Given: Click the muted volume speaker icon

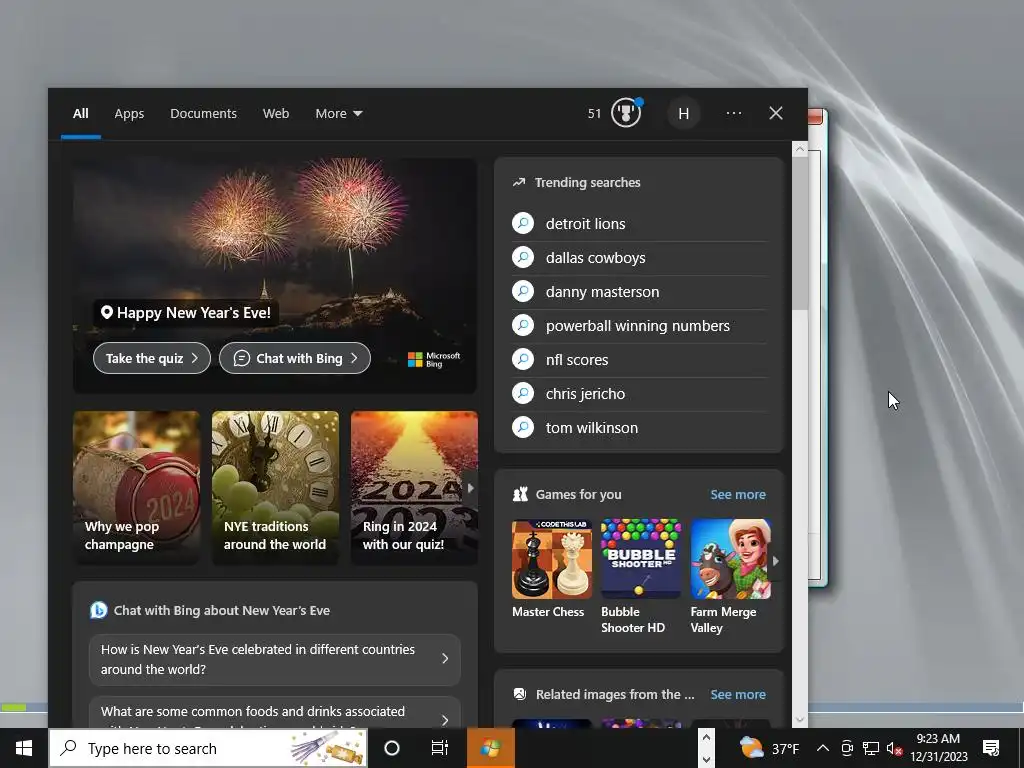Looking at the screenshot, I should [894, 748].
